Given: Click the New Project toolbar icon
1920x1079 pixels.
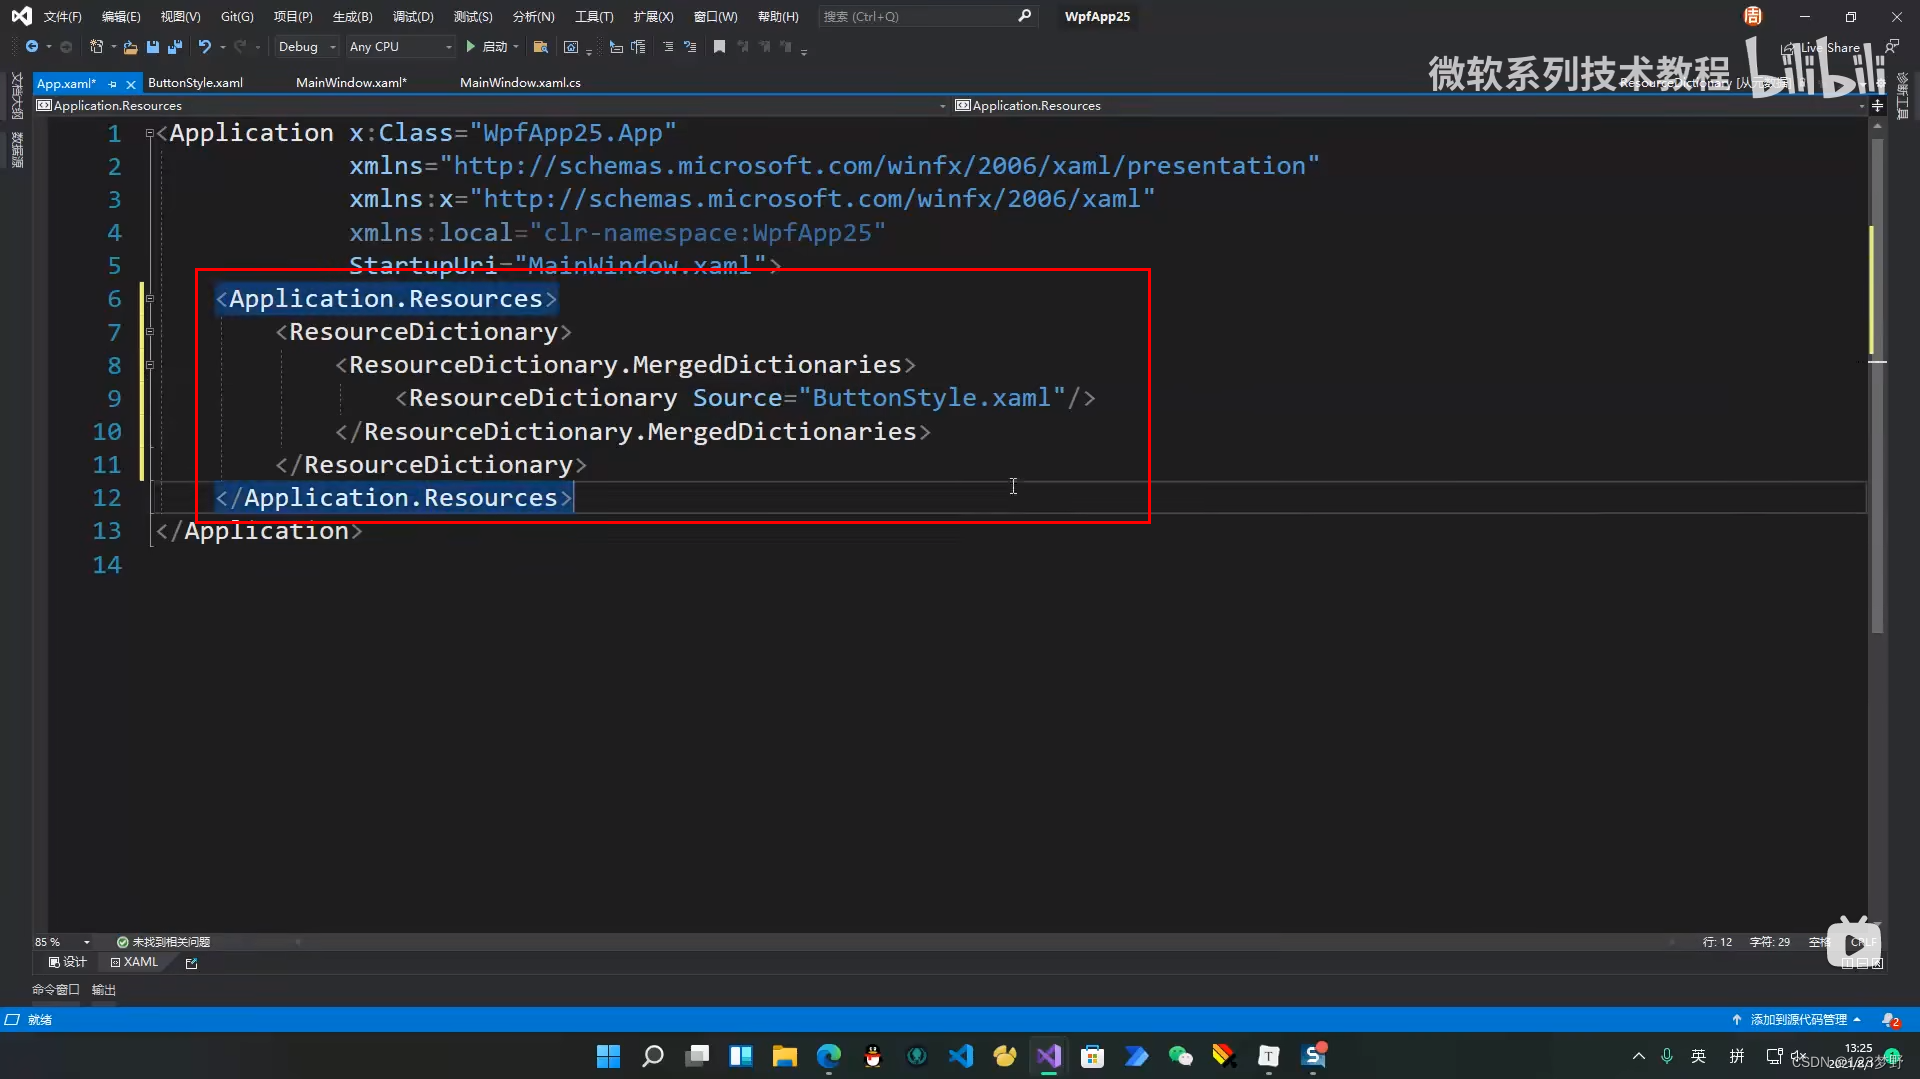Looking at the screenshot, I should coord(96,47).
